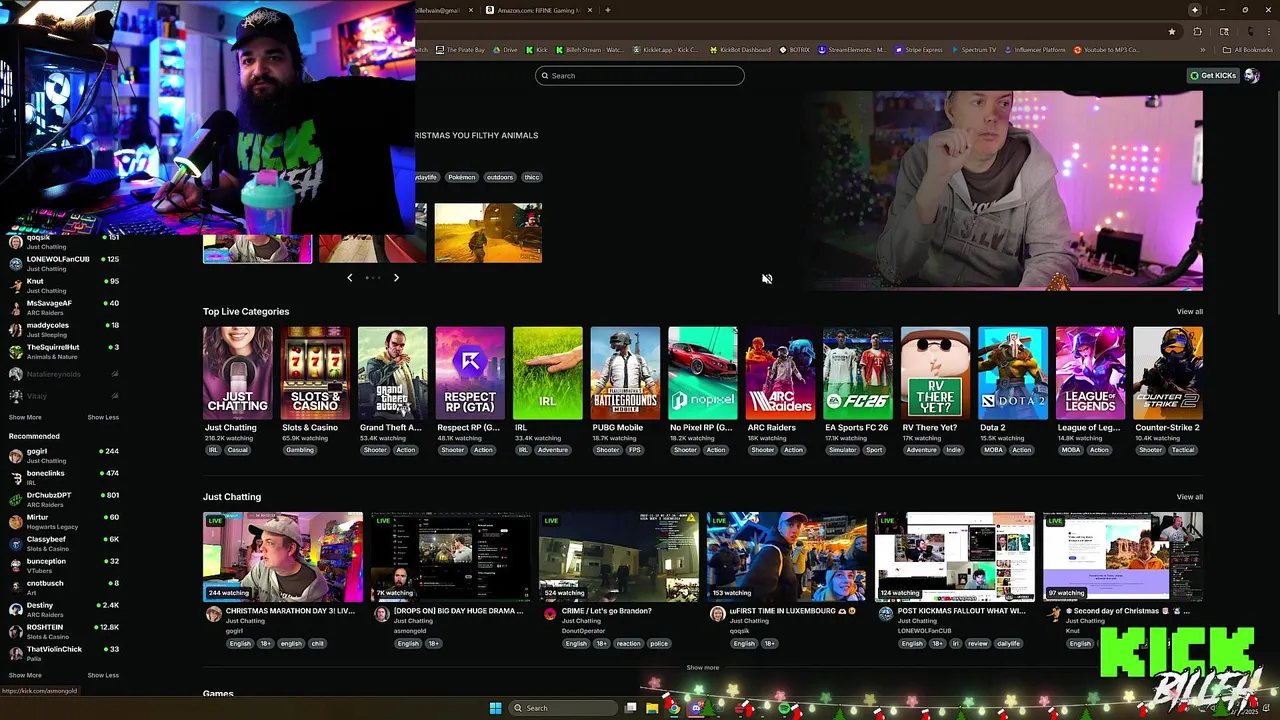Open LONEWOLFanCUB in the following list

pos(63,264)
